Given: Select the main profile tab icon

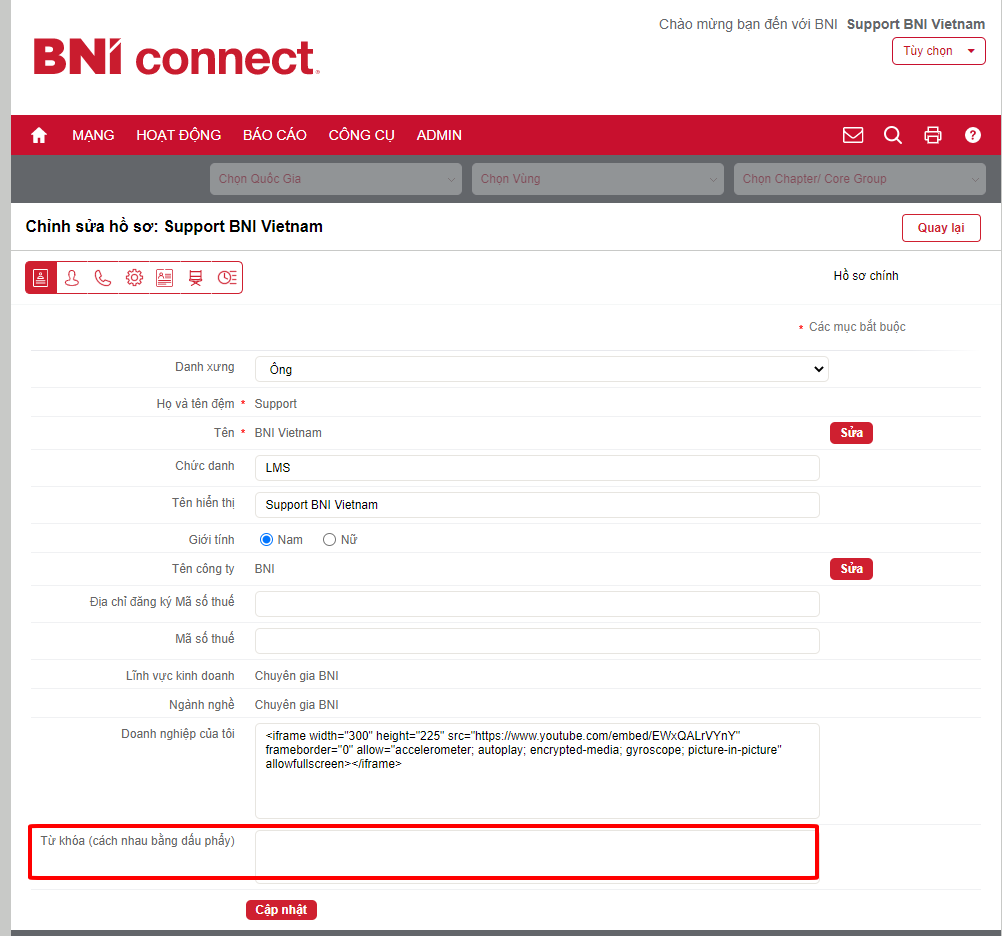Looking at the screenshot, I should pos(41,278).
